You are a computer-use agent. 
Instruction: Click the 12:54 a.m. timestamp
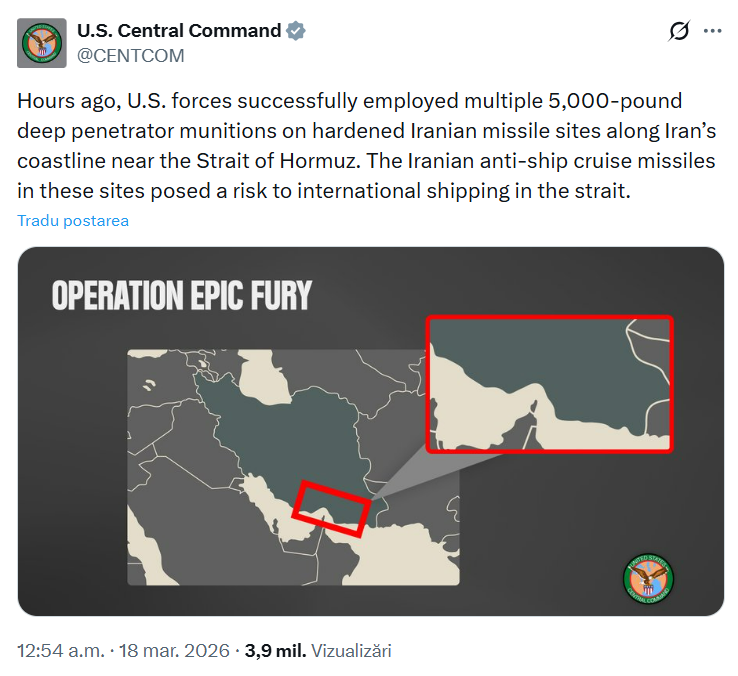point(60,651)
